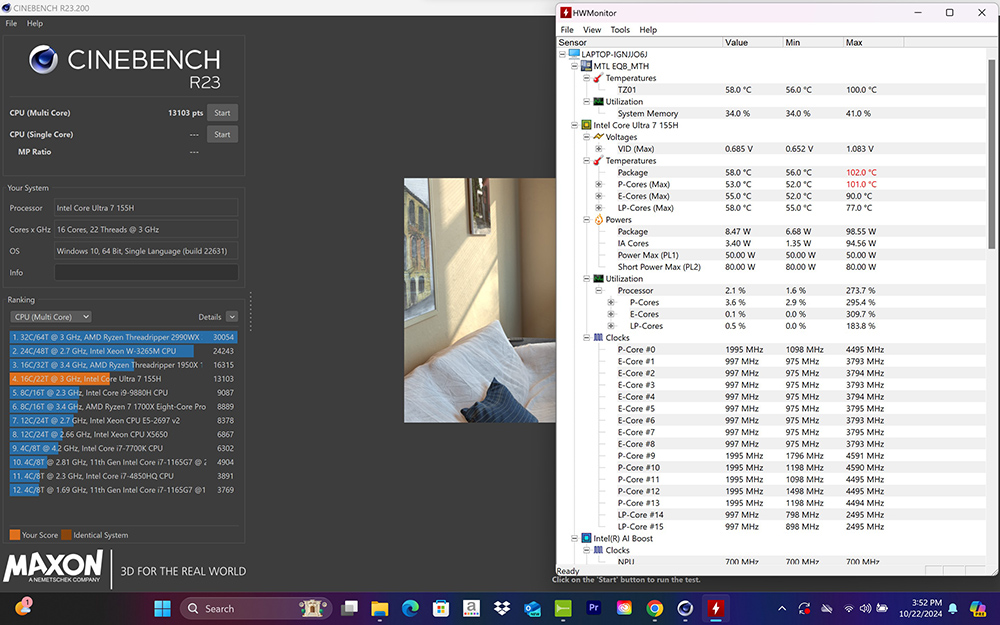1000x625 pixels.
Task: Collapse the Intel(R) AI Boost node
Action: (x=574, y=538)
